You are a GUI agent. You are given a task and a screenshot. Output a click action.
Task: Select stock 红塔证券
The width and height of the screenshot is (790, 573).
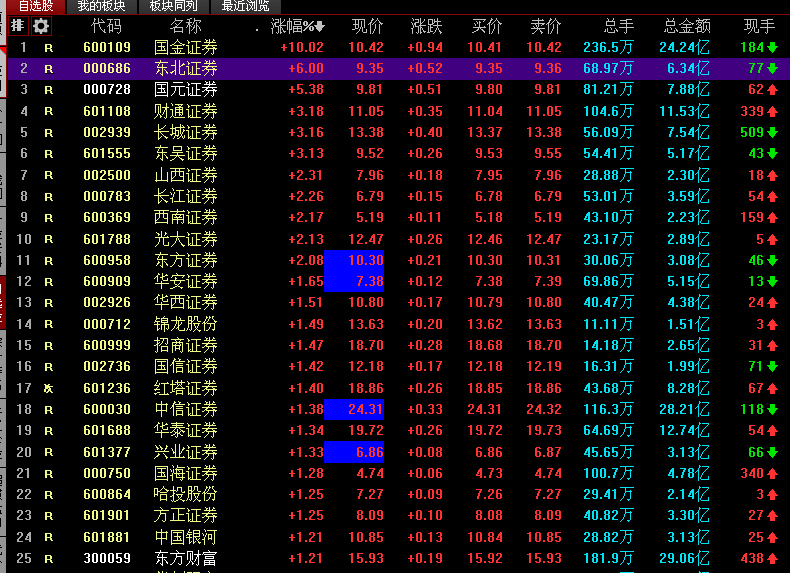[185, 389]
